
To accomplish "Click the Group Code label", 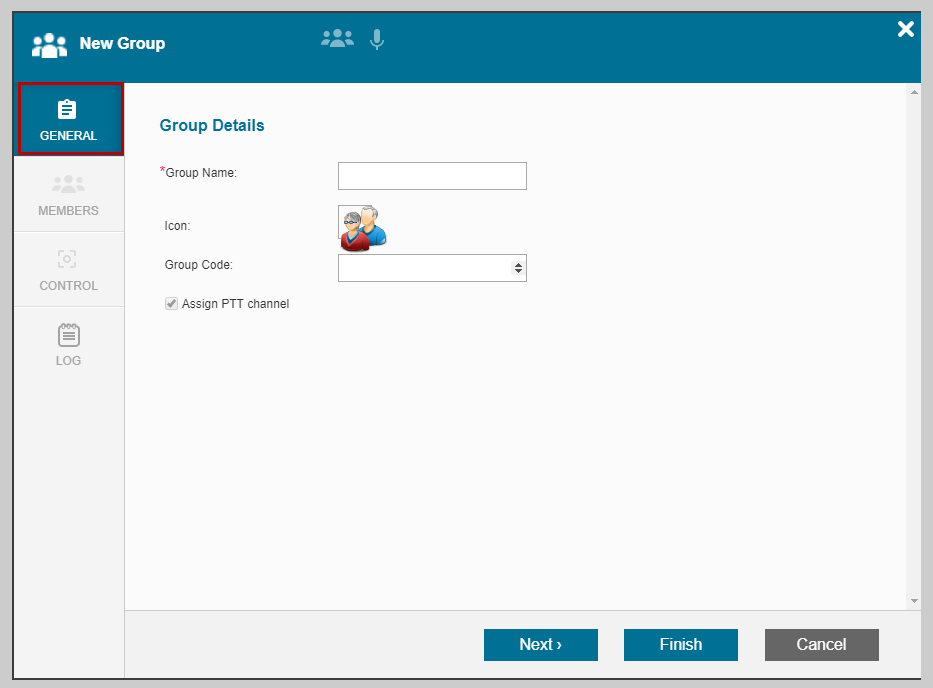I will point(198,265).
